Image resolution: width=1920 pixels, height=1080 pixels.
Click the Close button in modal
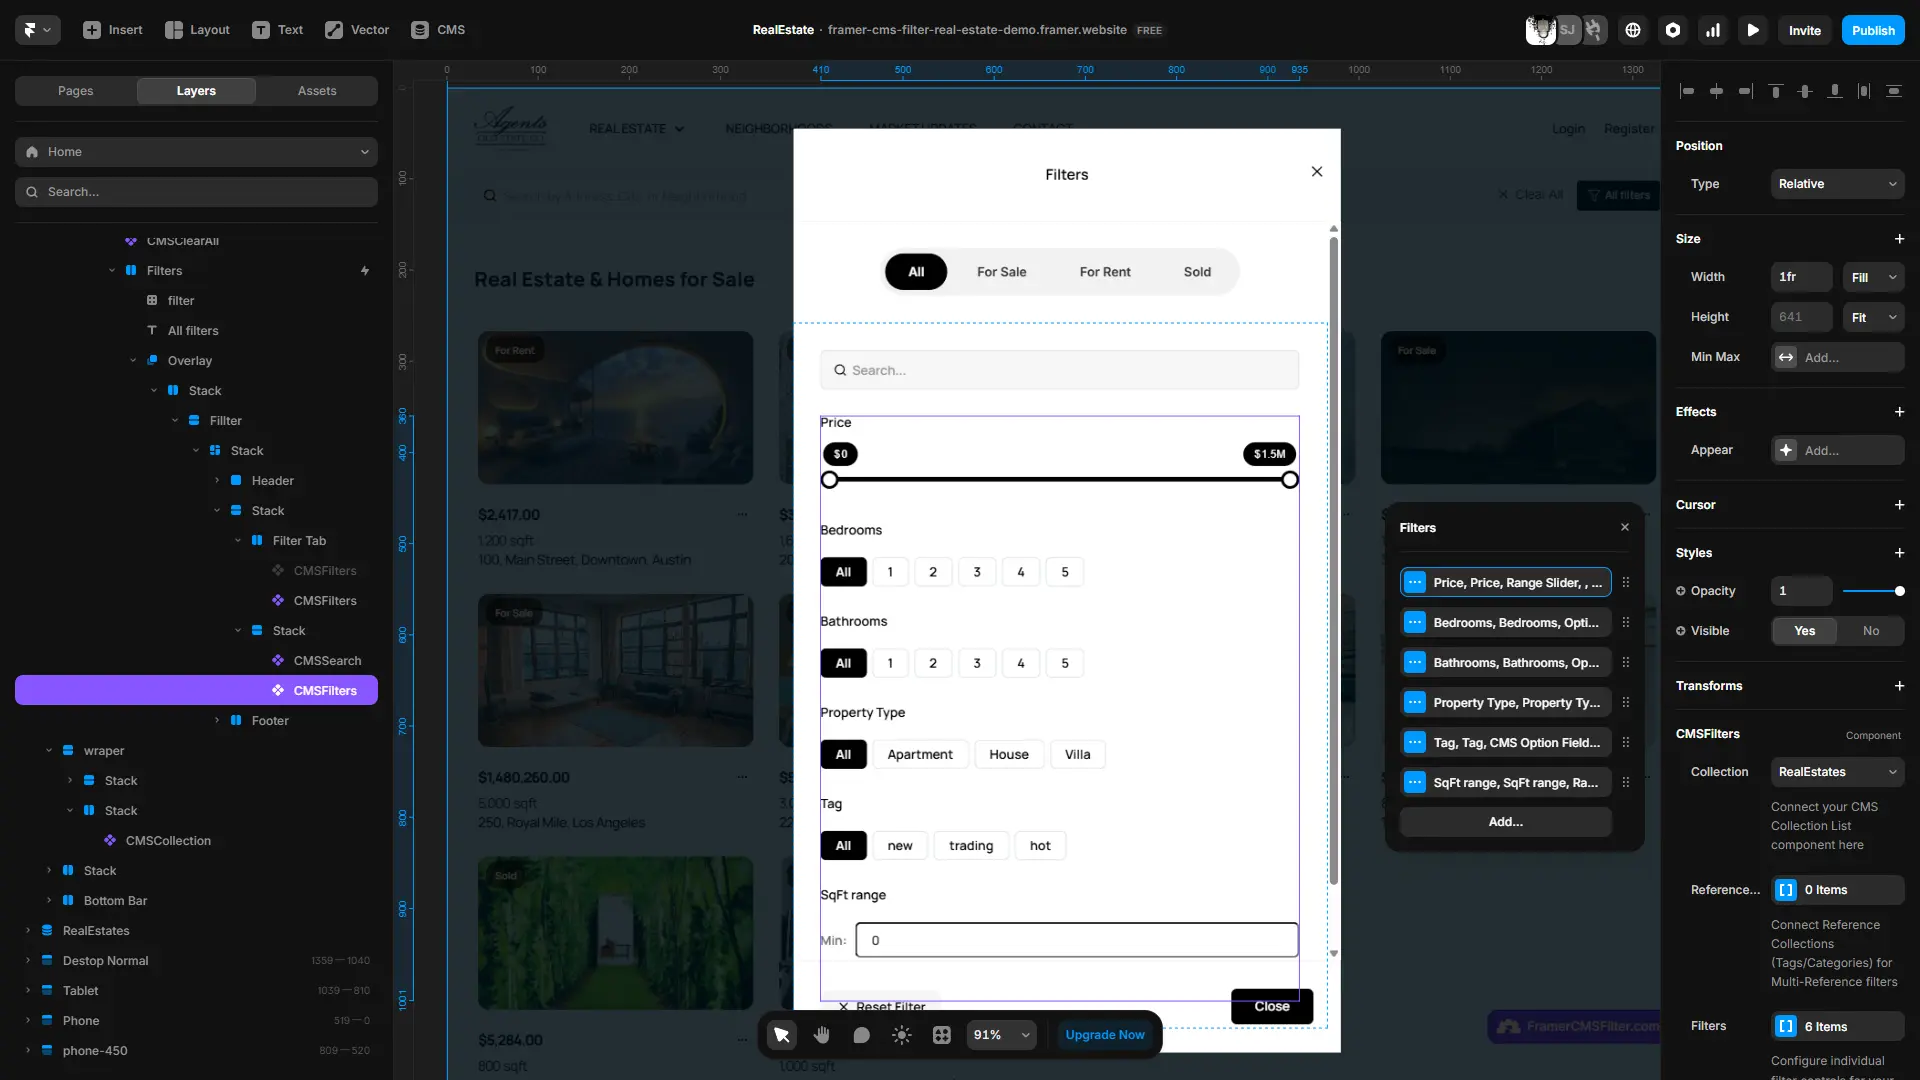[x=1272, y=1006]
